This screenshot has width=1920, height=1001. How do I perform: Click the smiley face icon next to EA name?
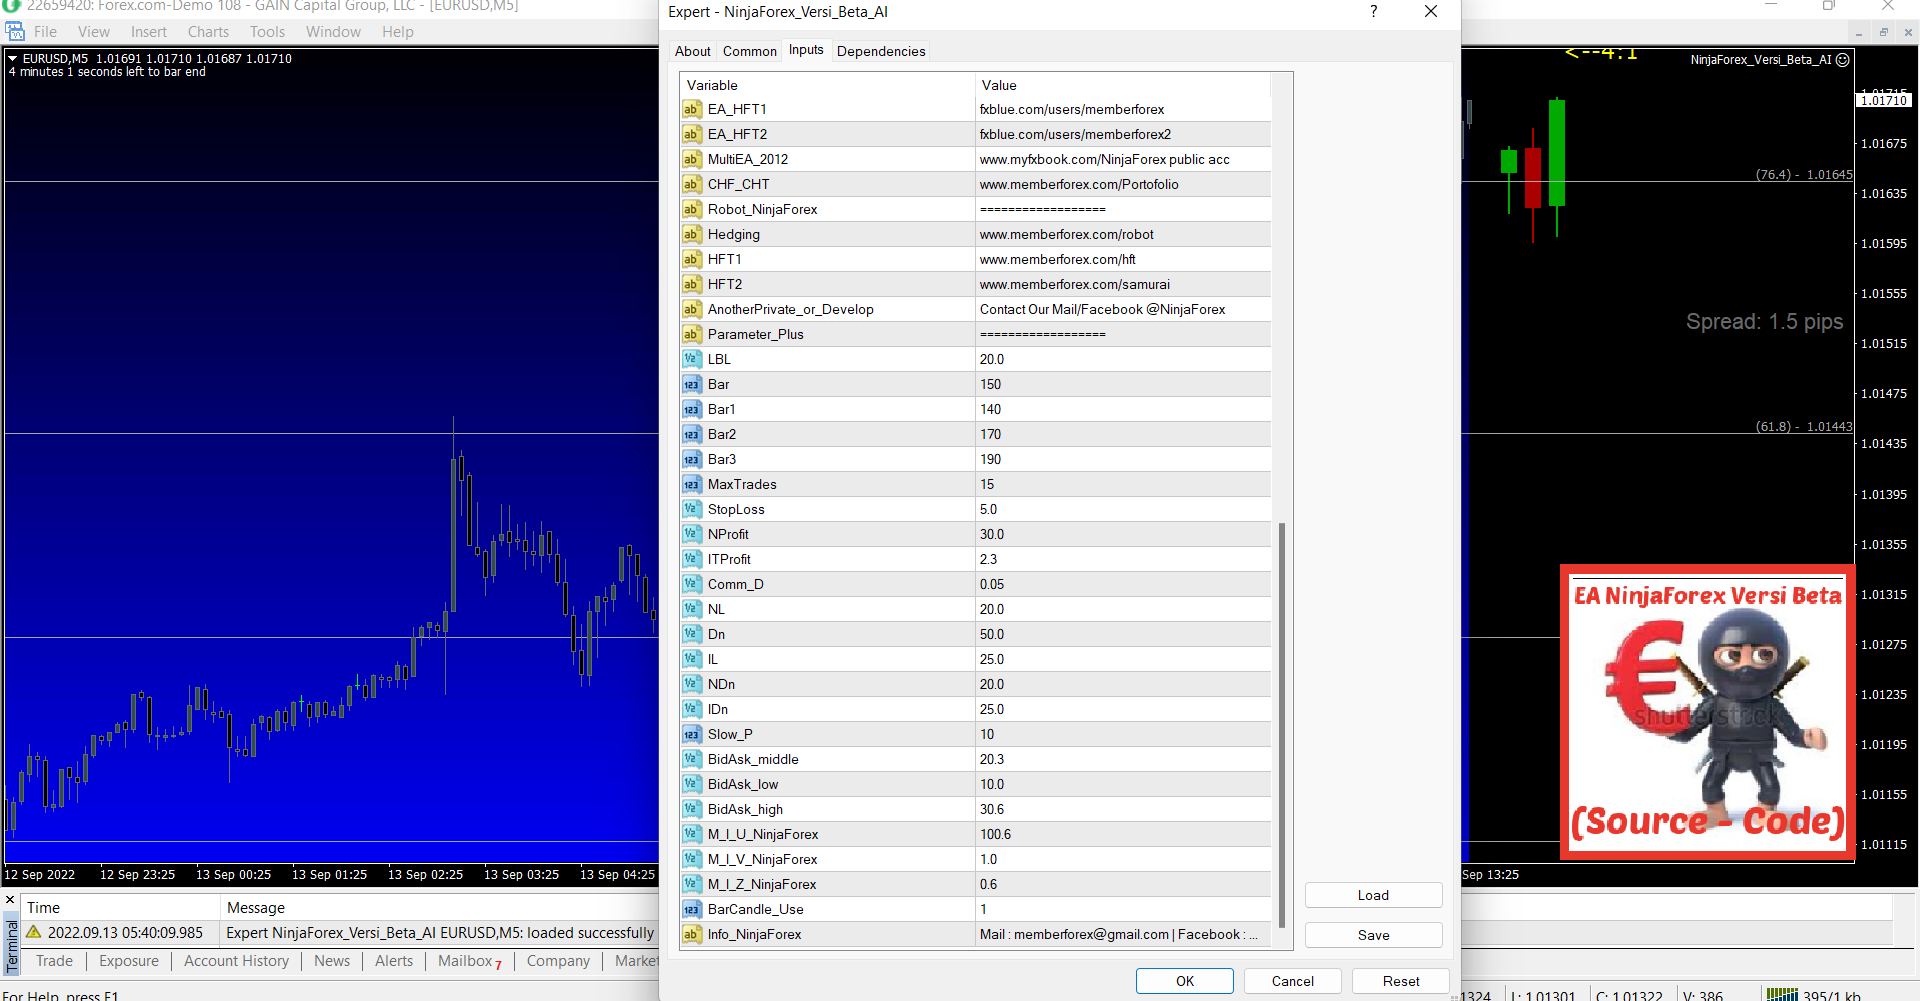click(x=1843, y=60)
